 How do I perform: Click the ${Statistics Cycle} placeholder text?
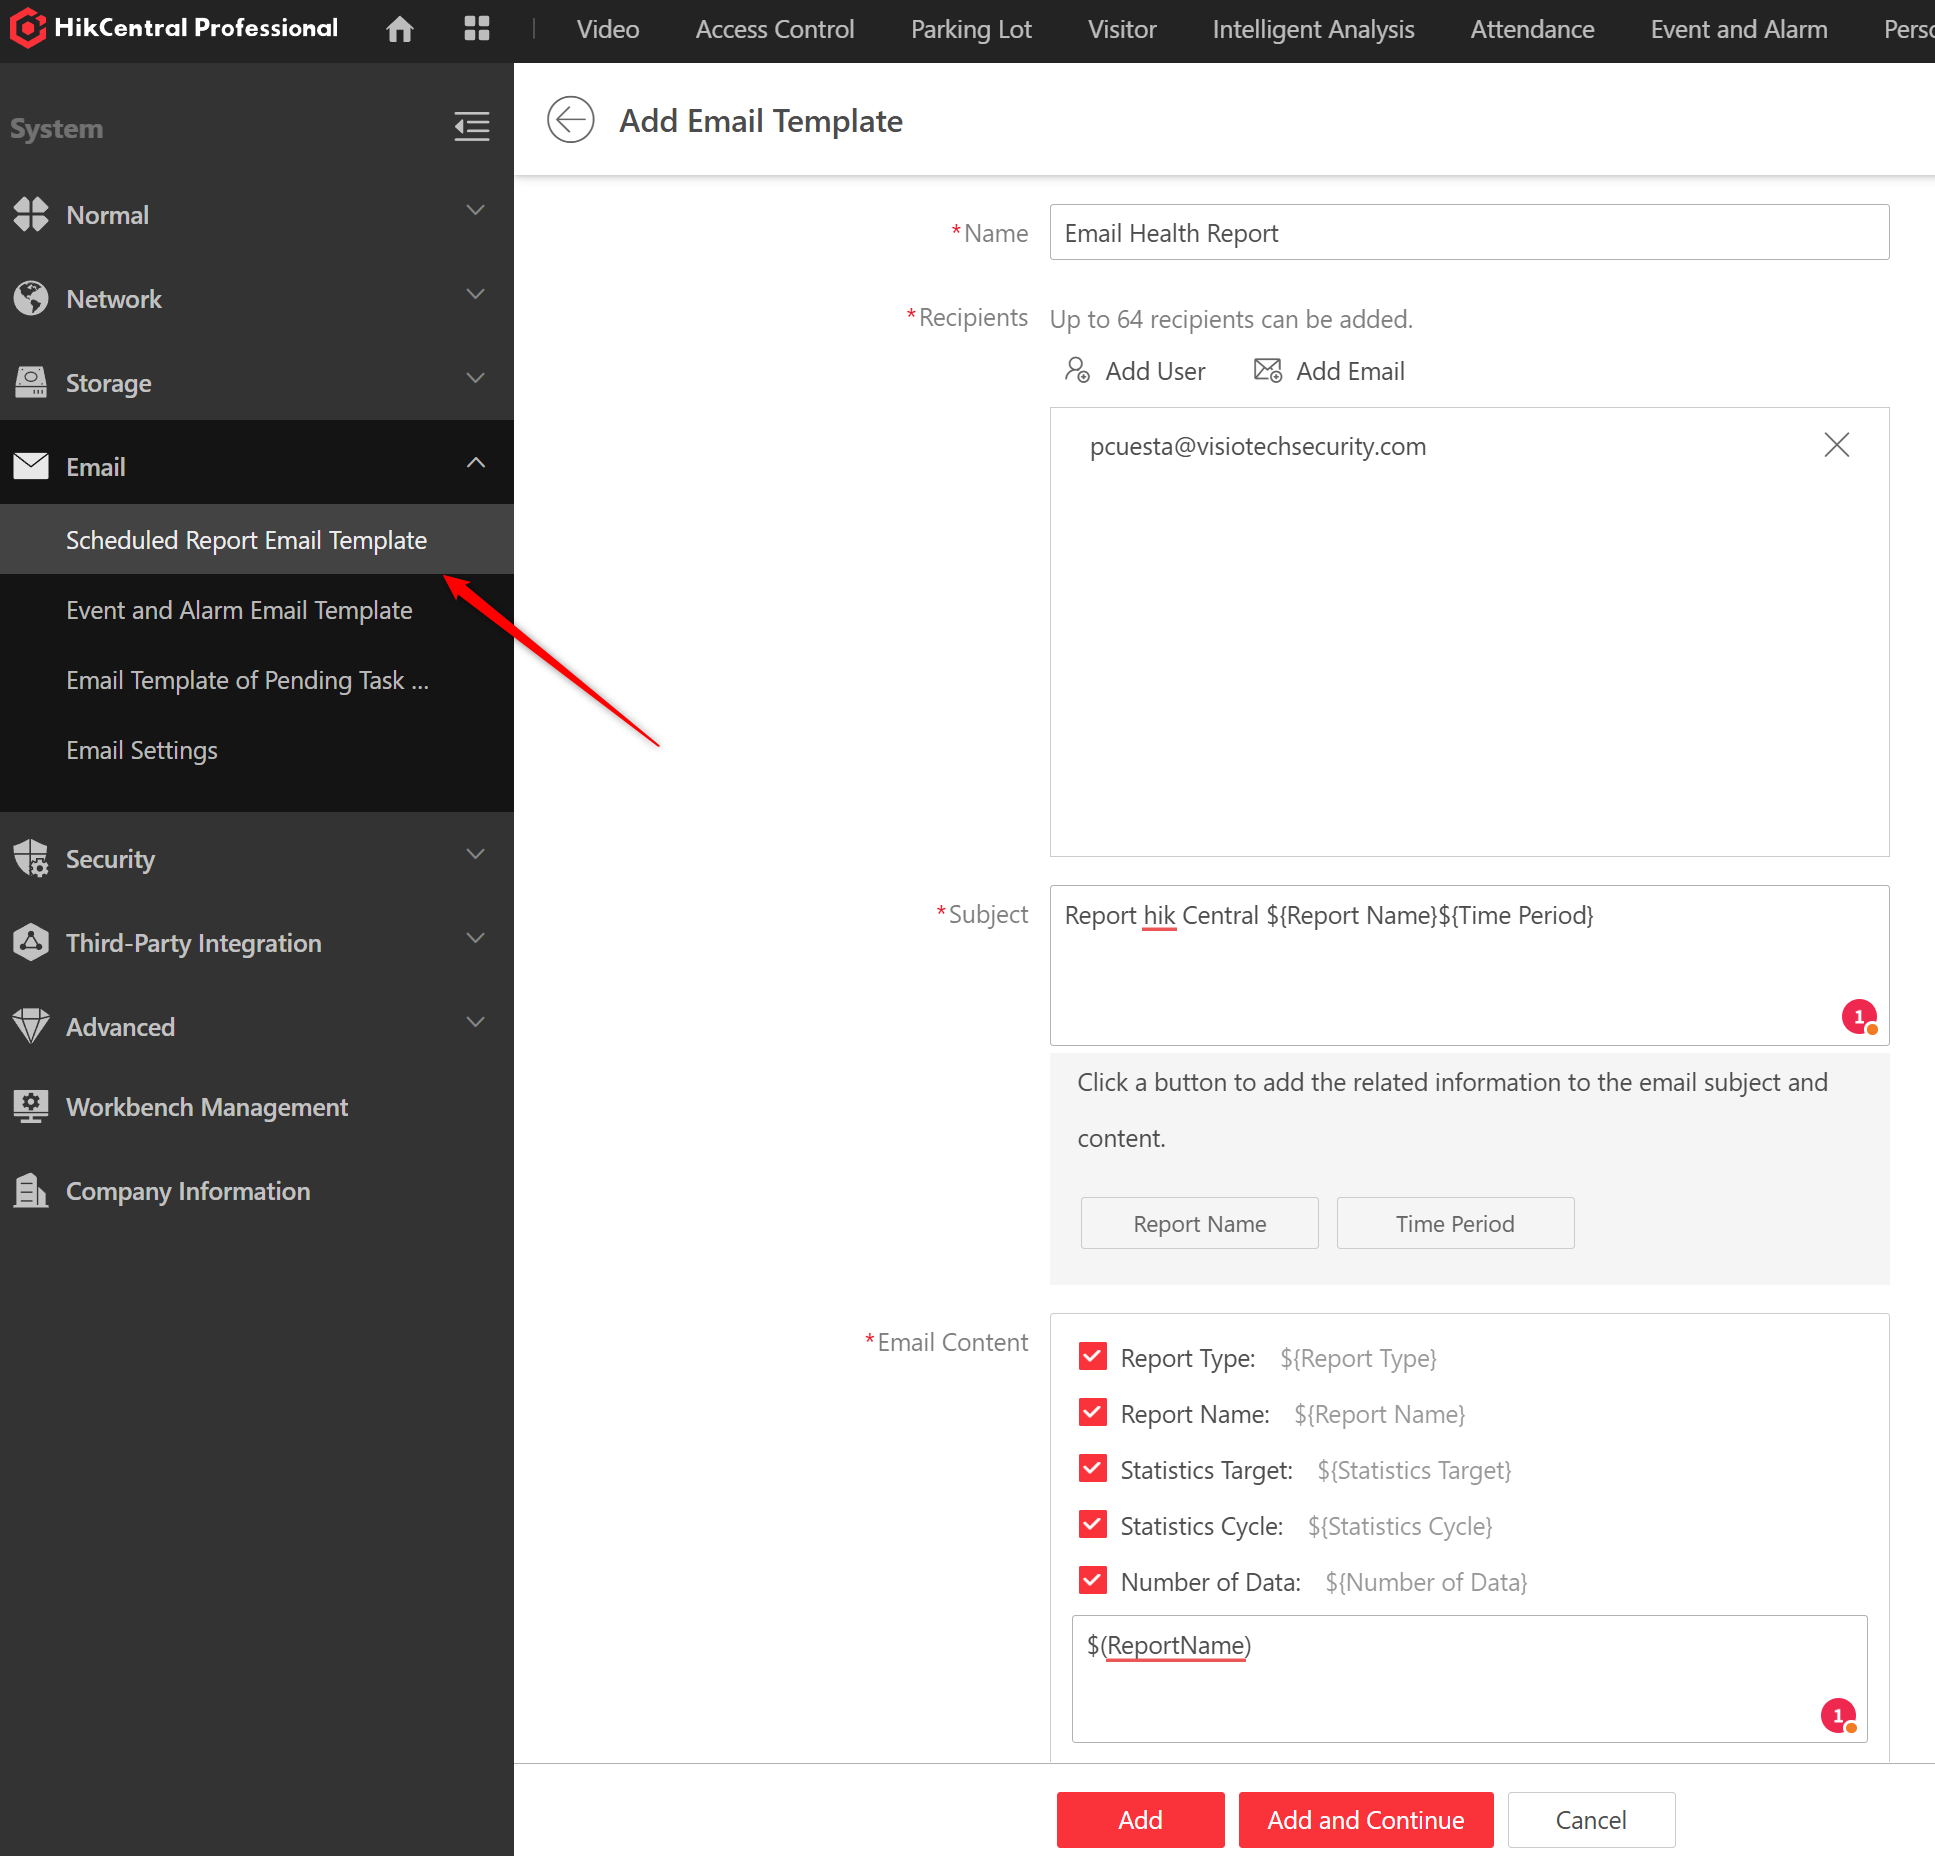tap(1400, 1526)
